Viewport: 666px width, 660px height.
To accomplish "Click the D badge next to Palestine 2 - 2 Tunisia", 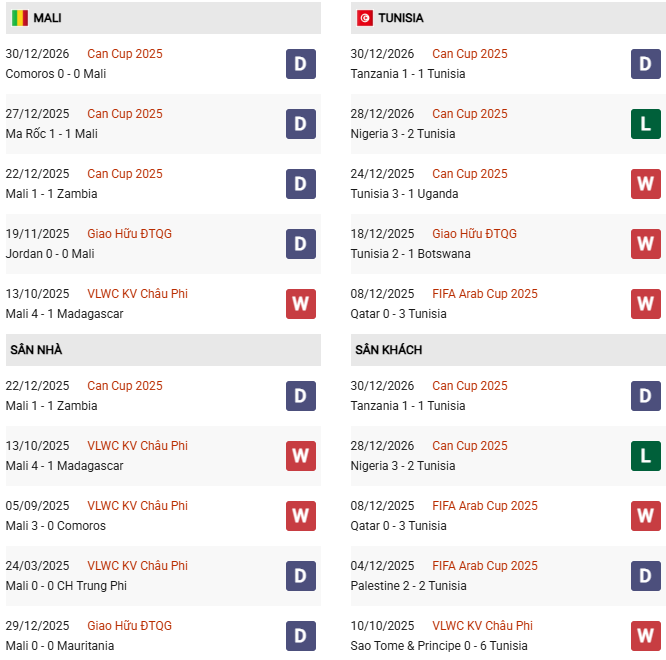I will click(x=646, y=576).
